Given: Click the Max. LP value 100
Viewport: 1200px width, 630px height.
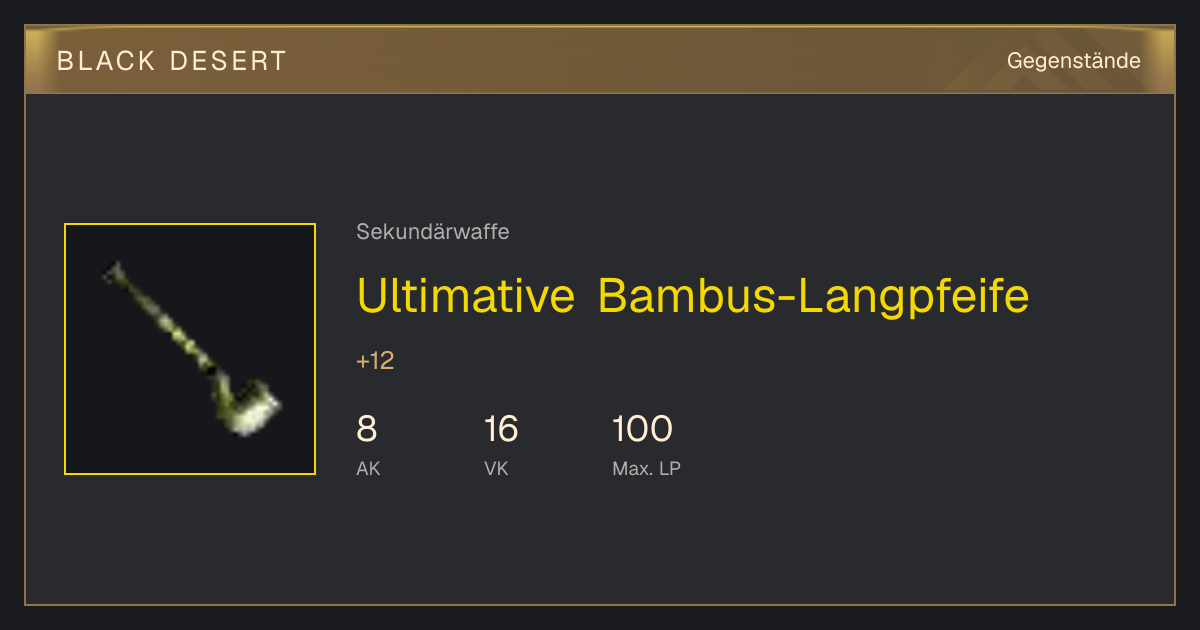Looking at the screenshot, I should tap(642, 429).
